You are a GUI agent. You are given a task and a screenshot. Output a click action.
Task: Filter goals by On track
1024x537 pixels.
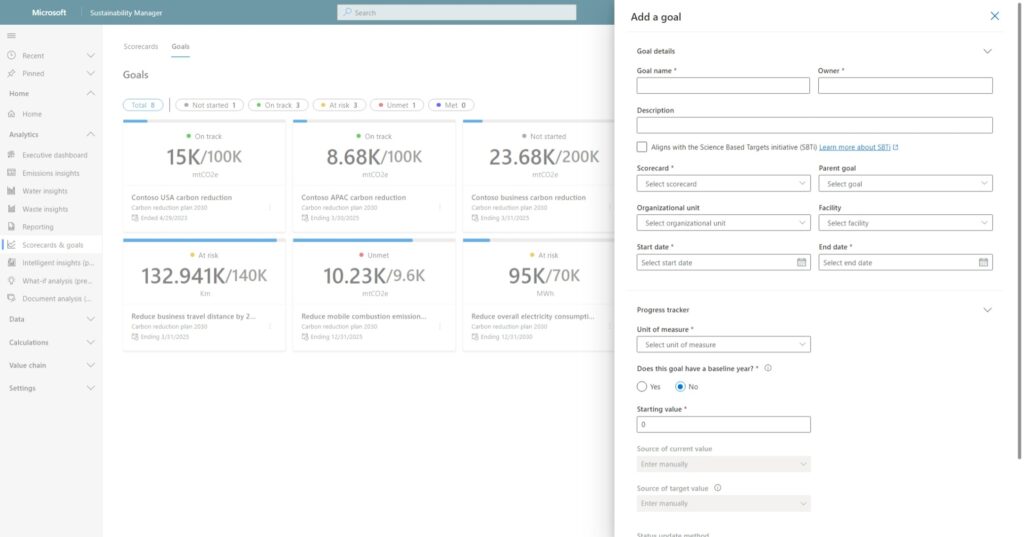278,105
